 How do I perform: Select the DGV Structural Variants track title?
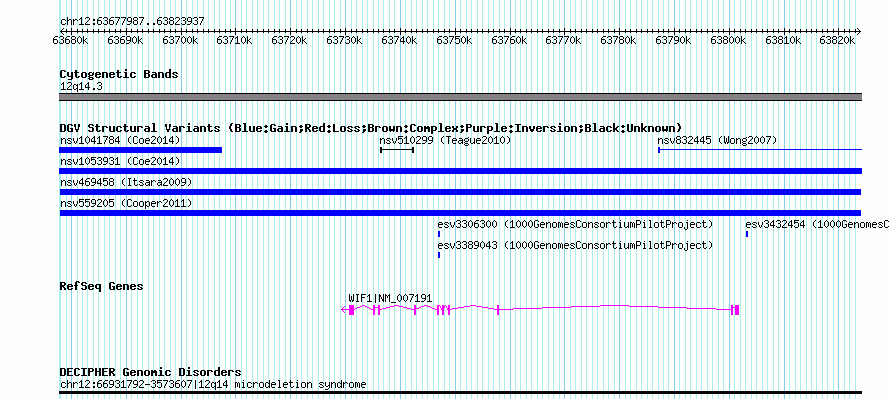point(371,128)
